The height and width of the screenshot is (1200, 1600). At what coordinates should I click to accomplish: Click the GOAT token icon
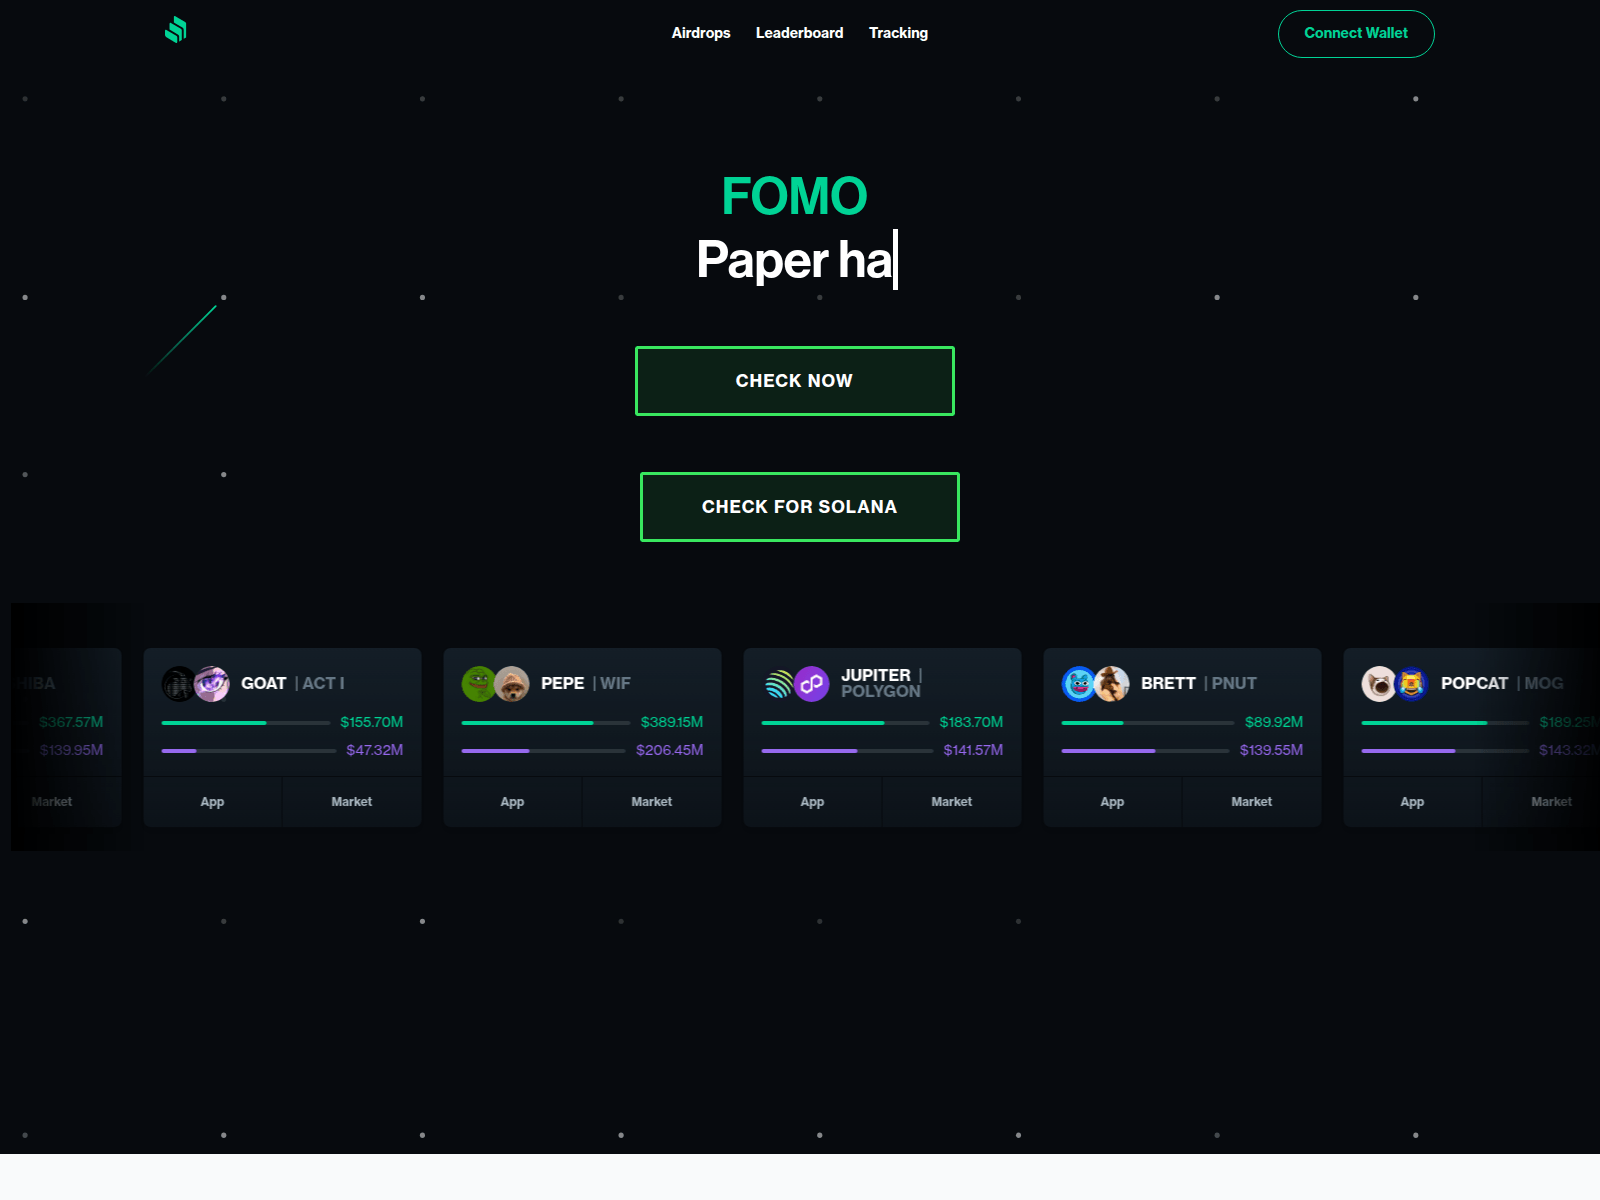point(178,683)
